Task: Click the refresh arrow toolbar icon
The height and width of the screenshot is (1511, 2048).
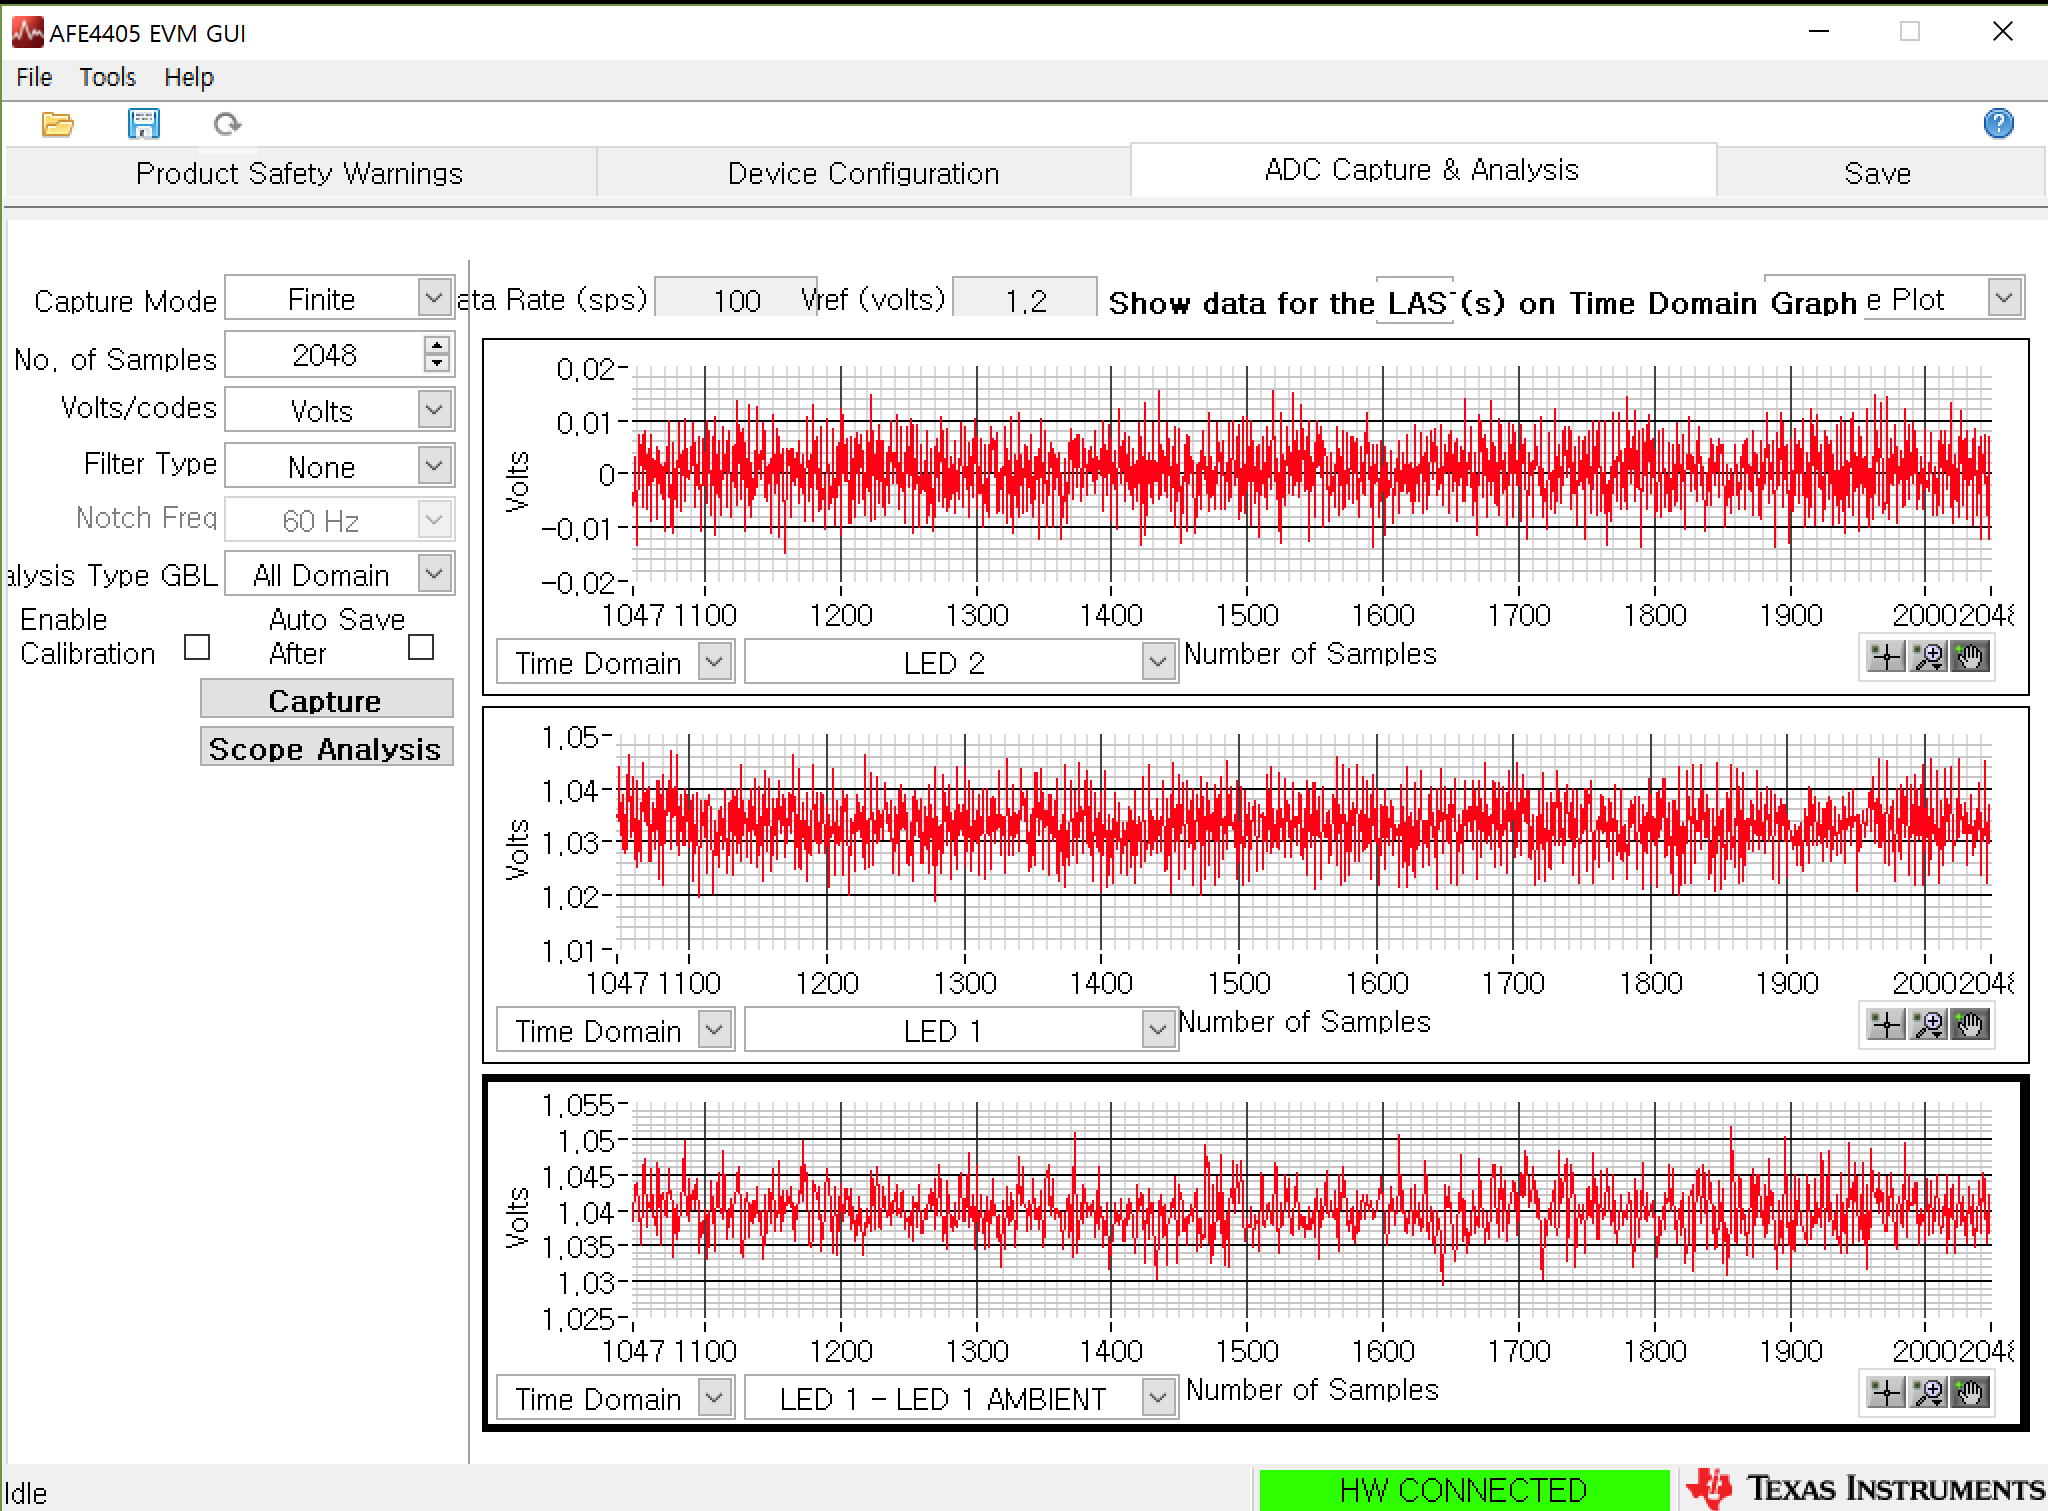Action: 227,124
